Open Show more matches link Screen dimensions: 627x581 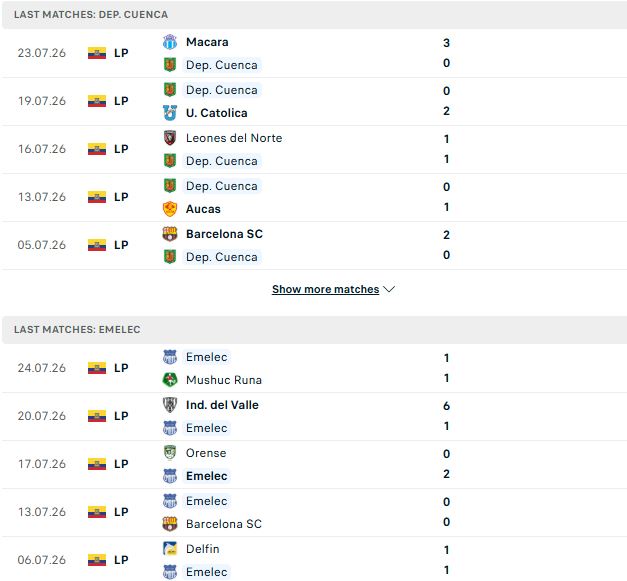pyautogui.click(x=325, y=289)
